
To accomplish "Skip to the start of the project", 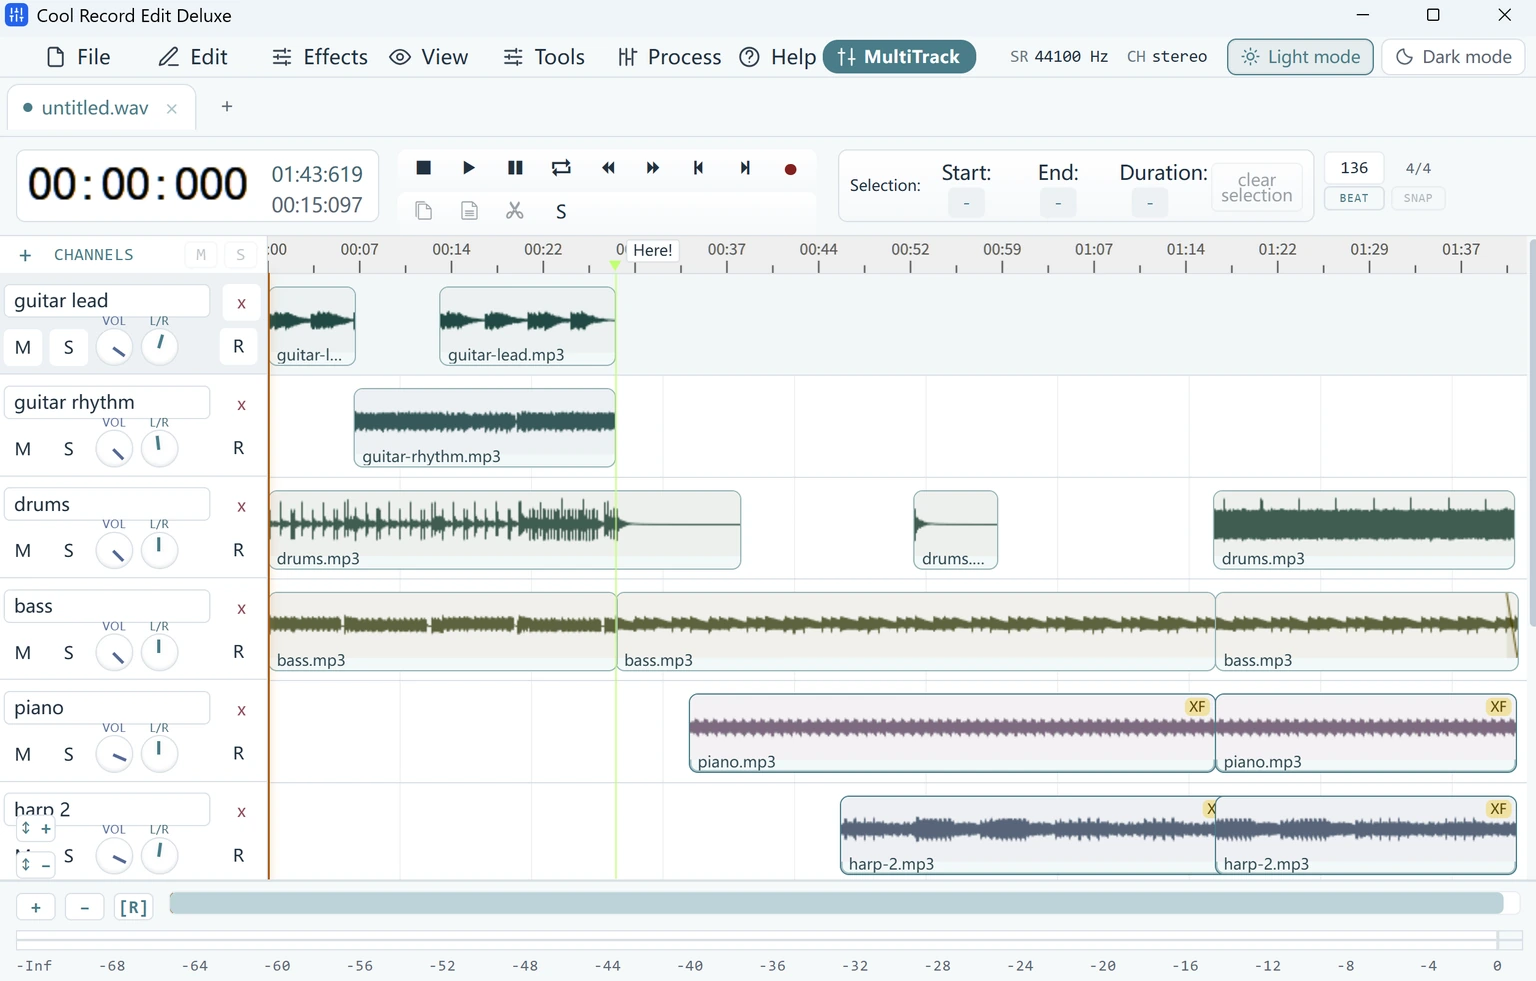I will tap(699, 168).
